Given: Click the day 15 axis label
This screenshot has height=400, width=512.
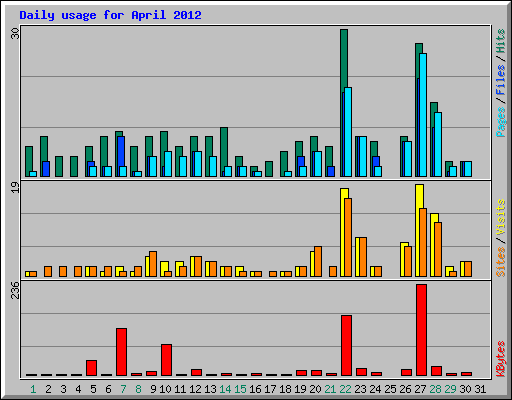Looking at the screenshot, I should pyautogui.click(x=240, y=389).
